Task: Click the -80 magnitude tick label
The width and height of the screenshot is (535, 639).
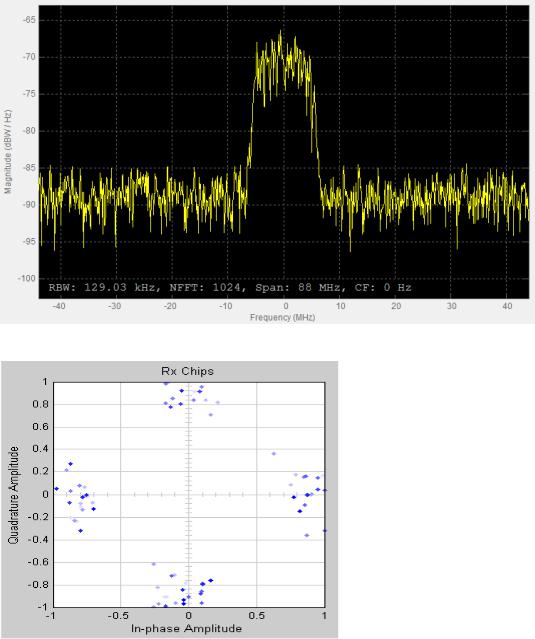Action: [28, 131]
